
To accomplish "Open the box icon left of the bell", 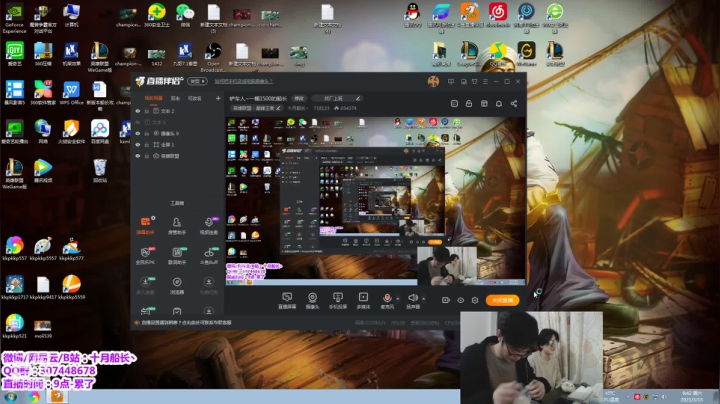I will 484,104.
